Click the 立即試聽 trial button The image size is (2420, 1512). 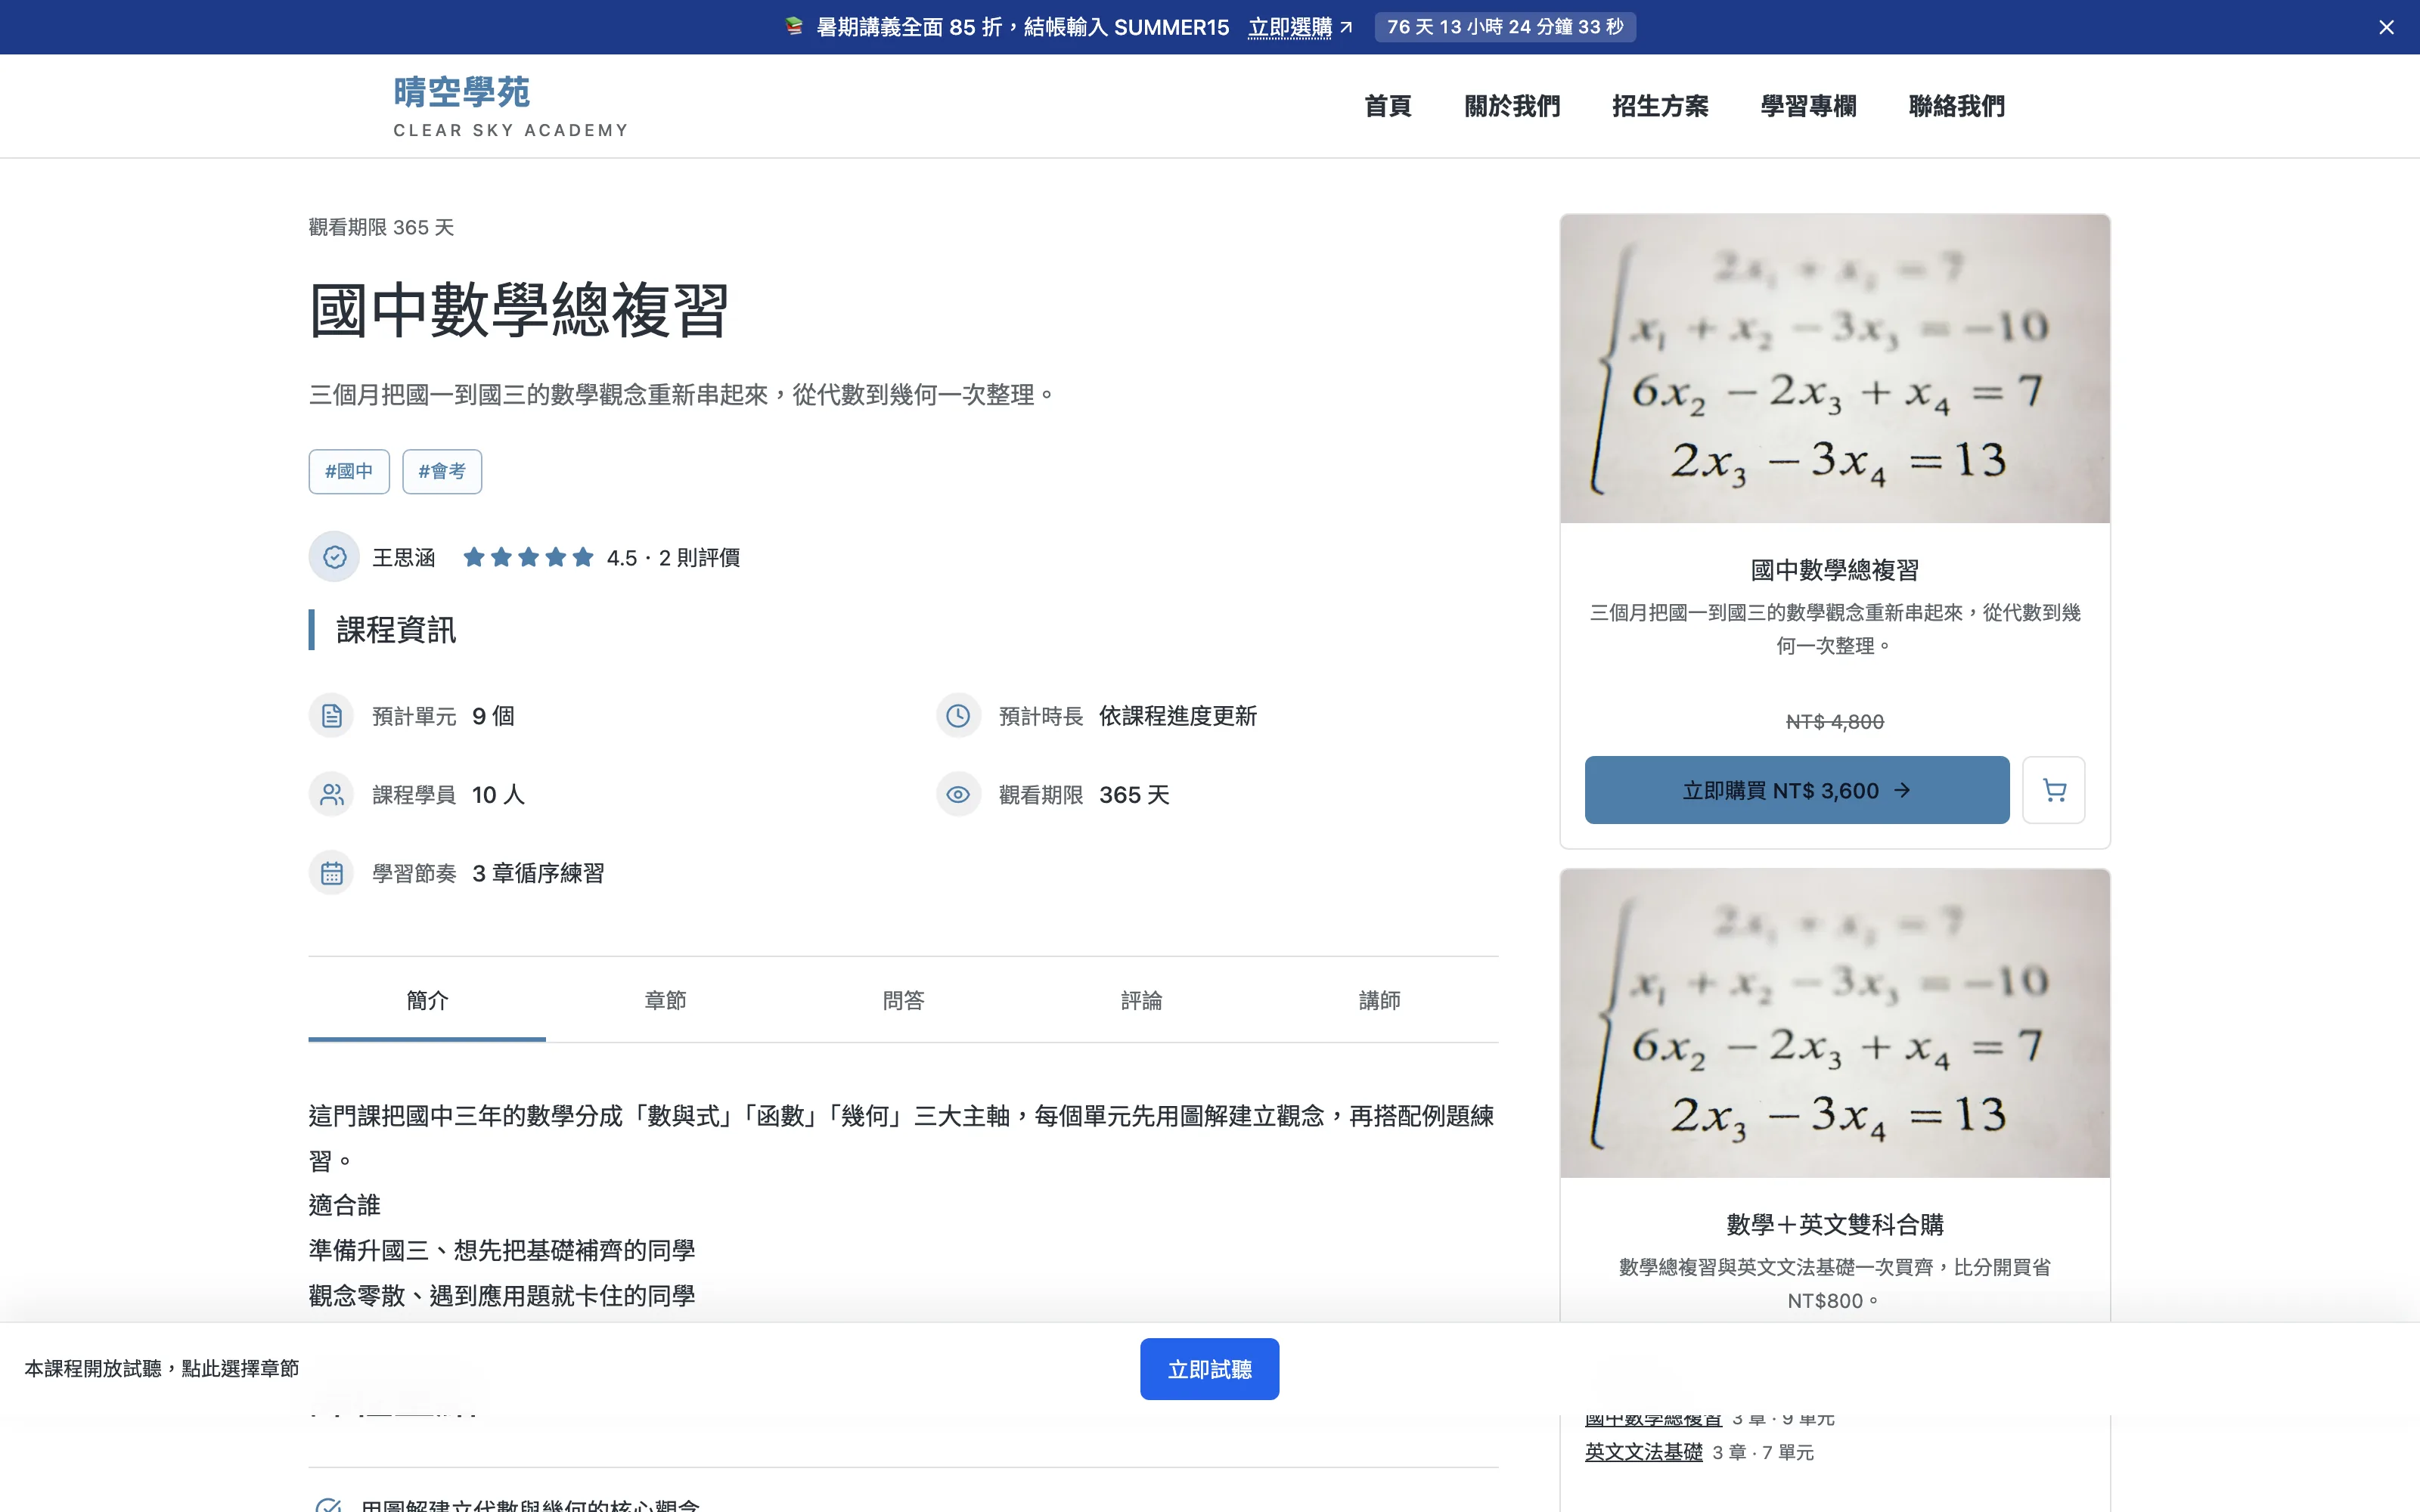(x=1209, y=1369)
